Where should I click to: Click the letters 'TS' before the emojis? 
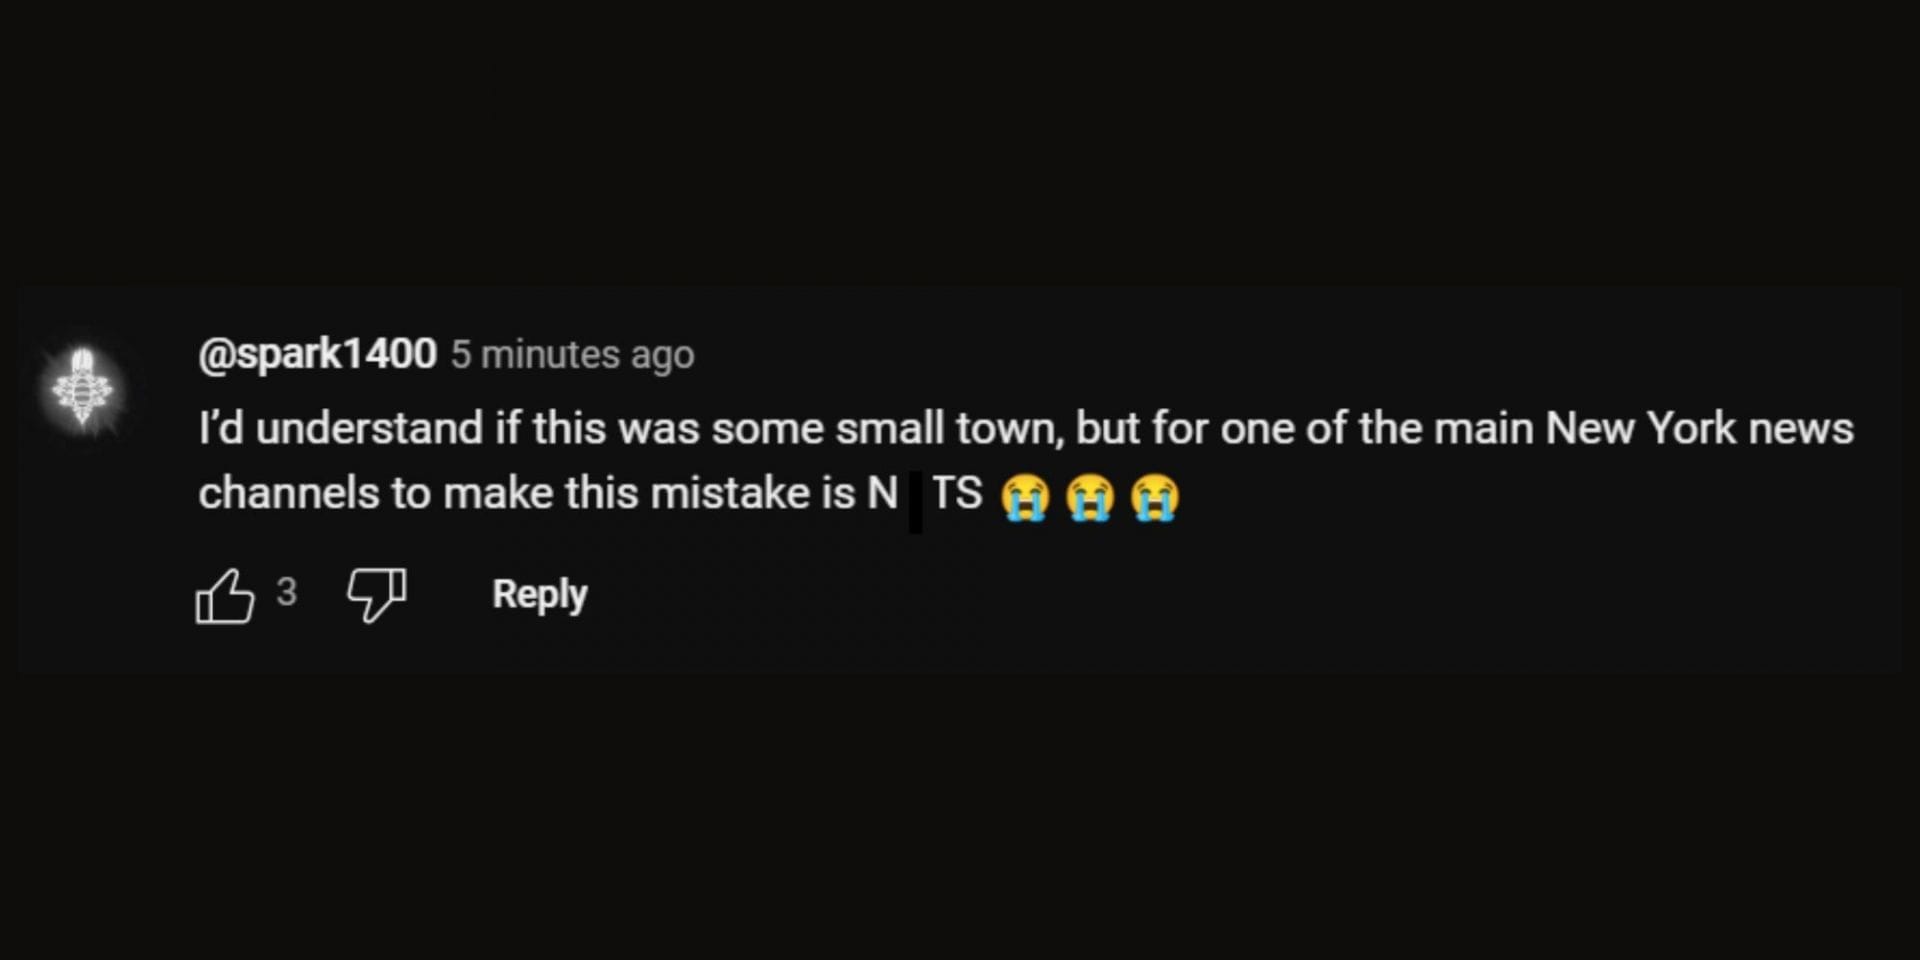point(957,493)
